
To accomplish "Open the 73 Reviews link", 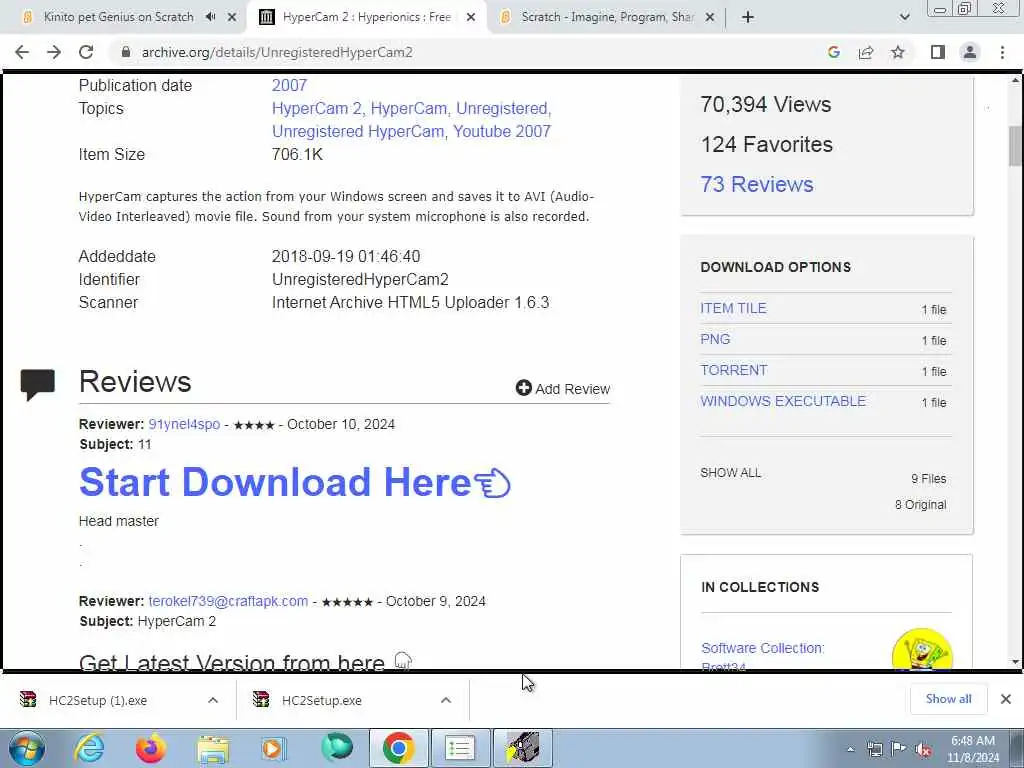I will [757, 184].
